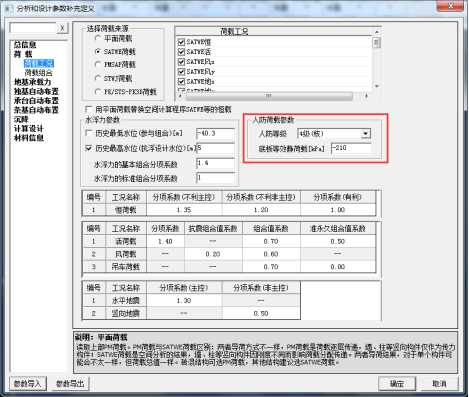Viewport: 469px width, 397px height.
Task: Select STWJ荷载 radio button
Action: pyautogui.click(x=98, y=78)
